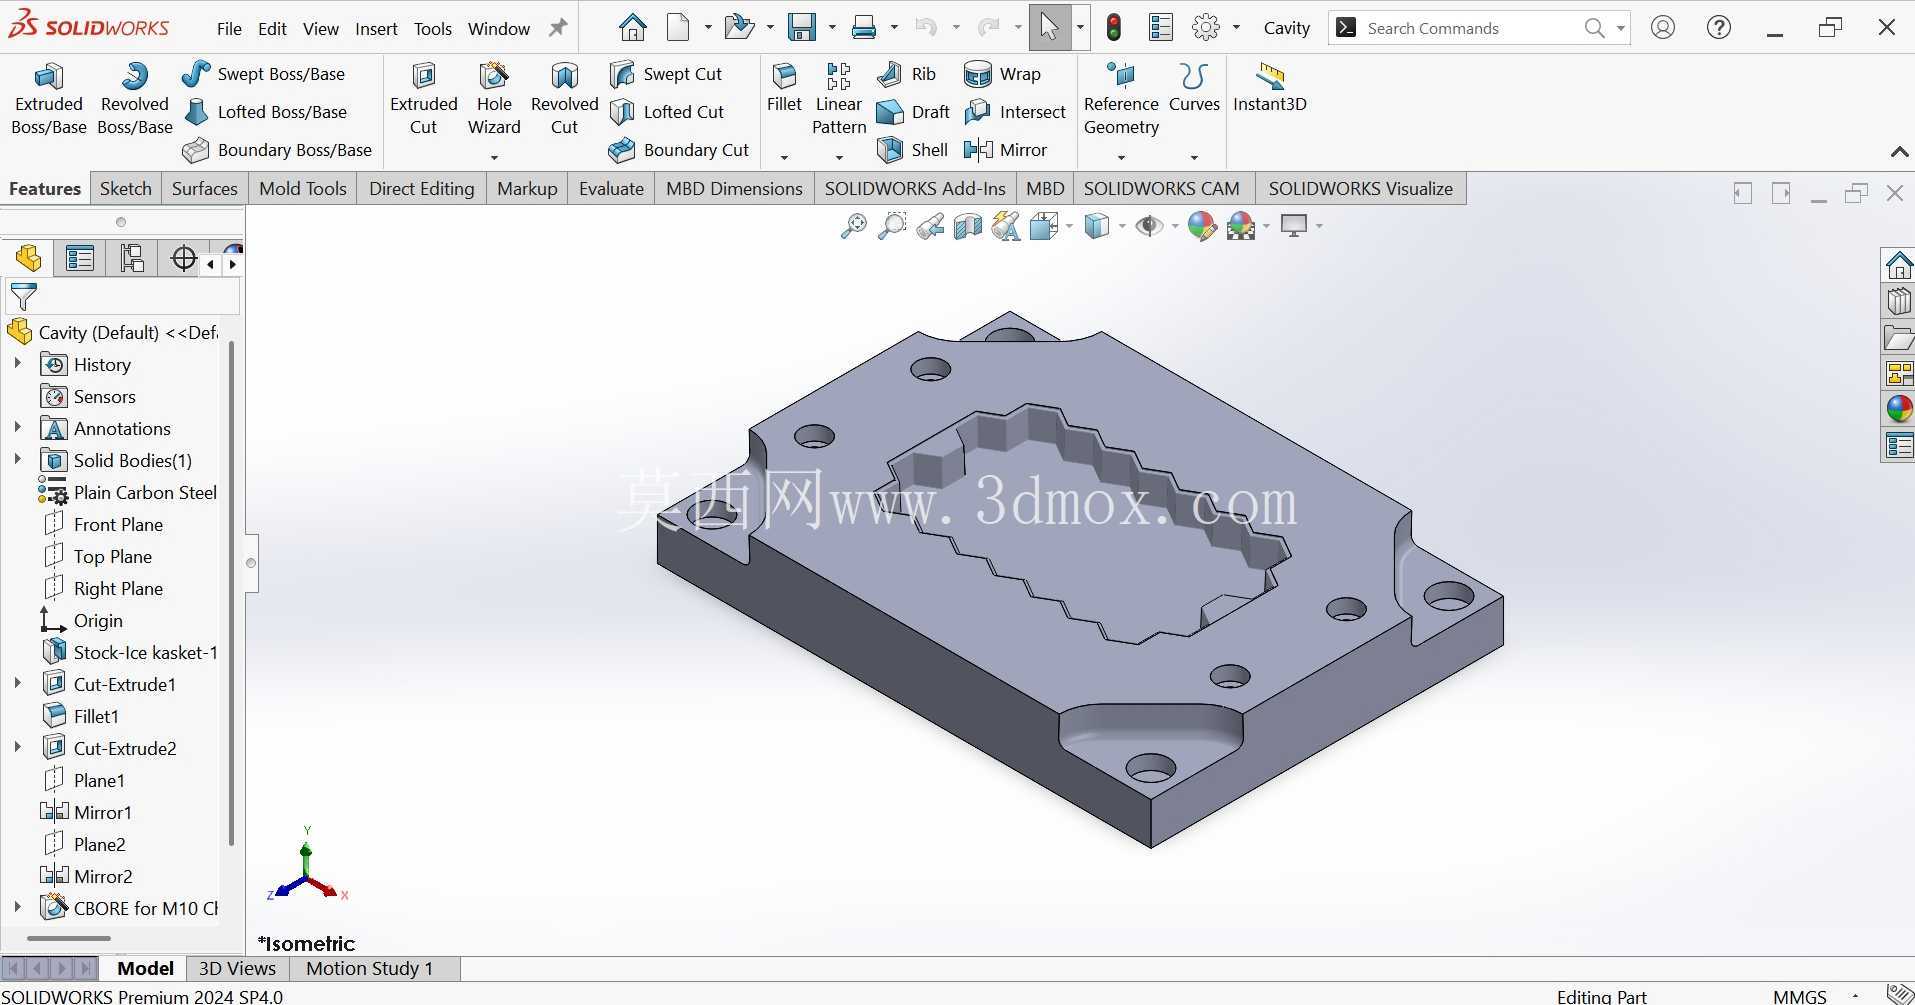Select the Revolved Cut tool
Viewport: 1915px width, 1005px height.
click(564, 99)
